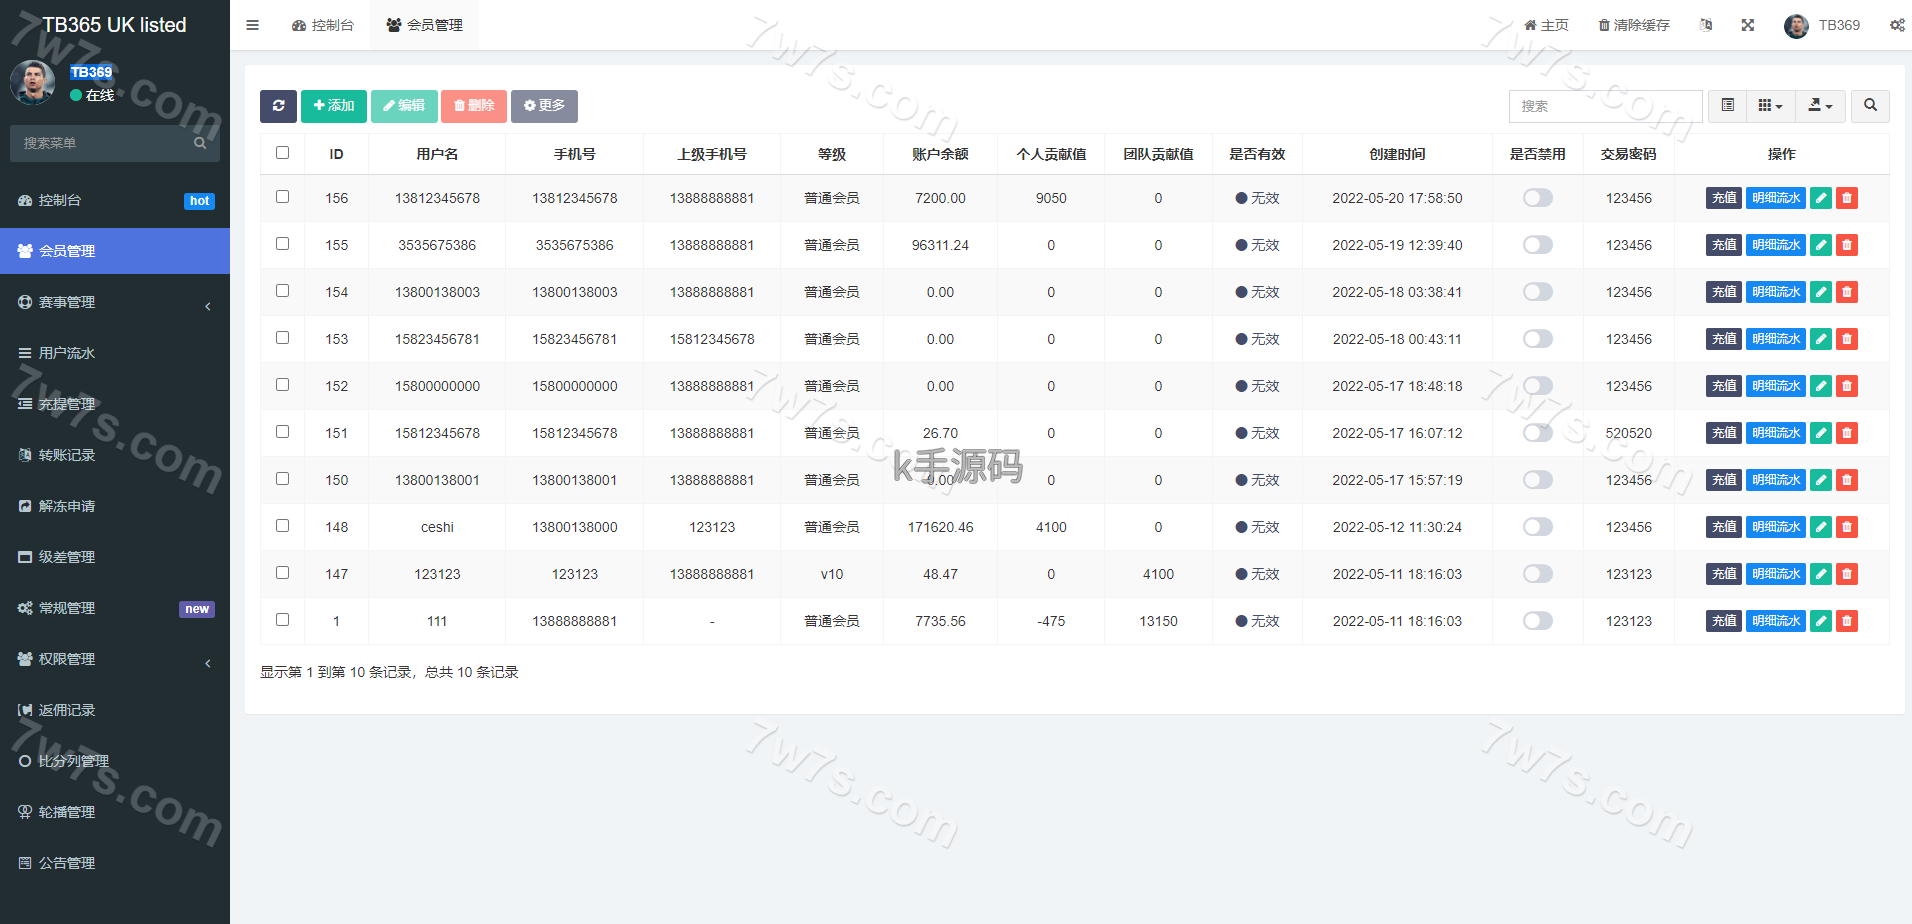1912x924 pixels.
Task: Open 常规管理 in the sidebar
Action: coord(115,608)
